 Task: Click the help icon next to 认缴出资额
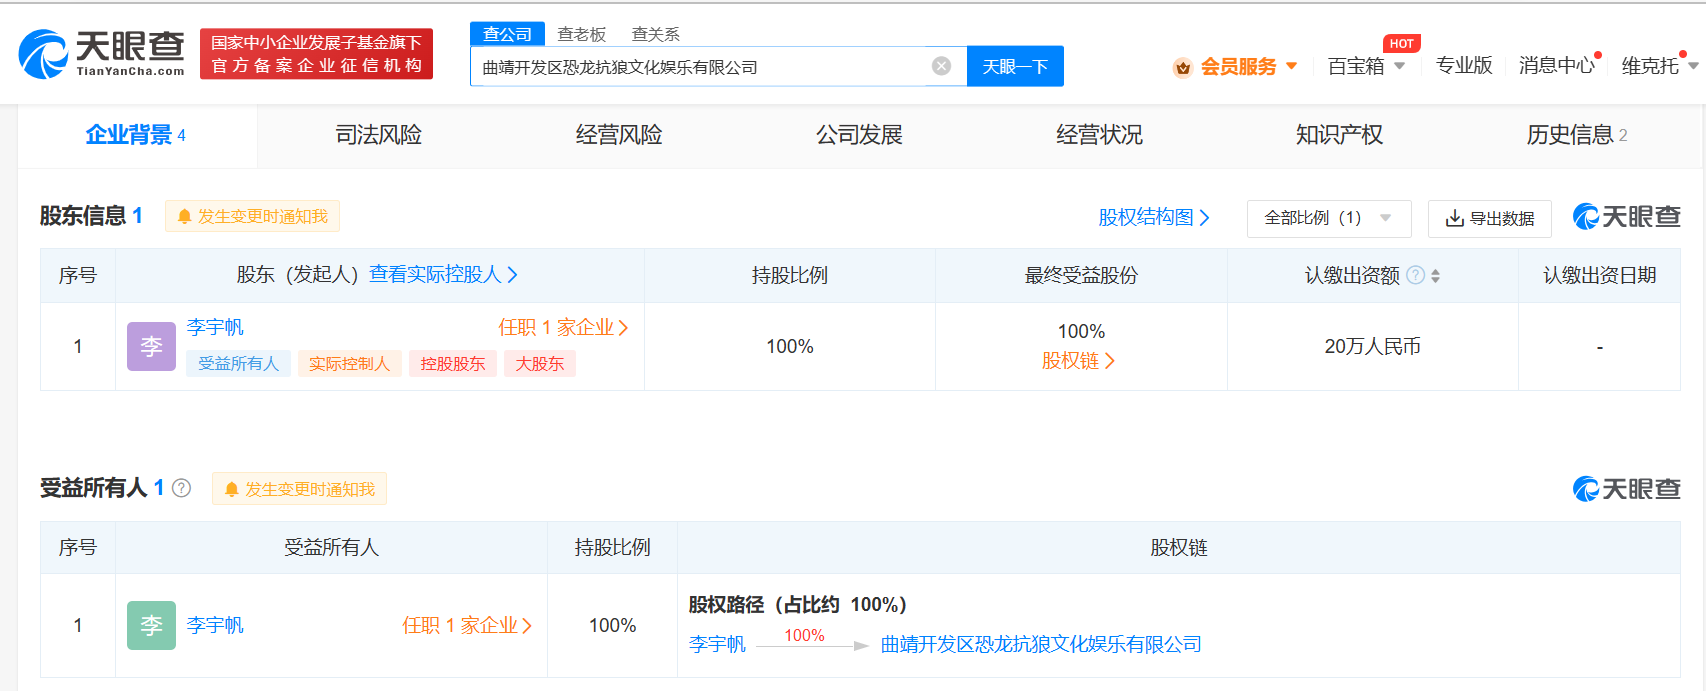click(x=1415, y=275)
